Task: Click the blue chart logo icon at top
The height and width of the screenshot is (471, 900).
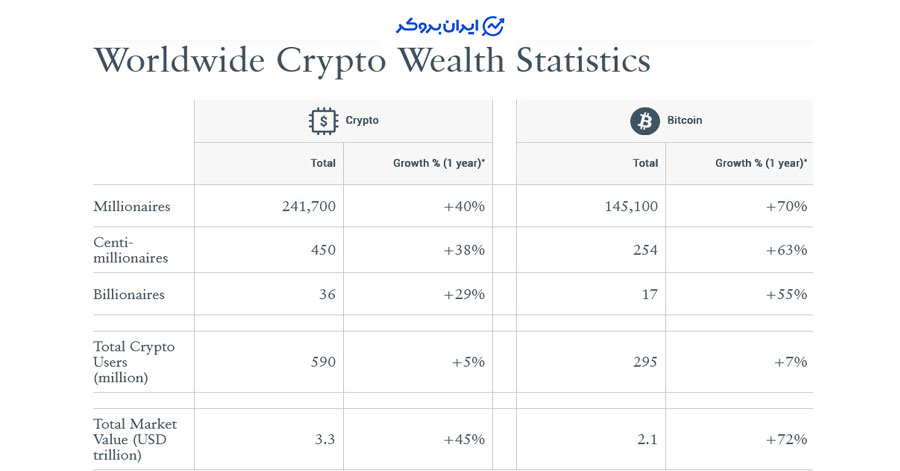Action: coord(493,26)
